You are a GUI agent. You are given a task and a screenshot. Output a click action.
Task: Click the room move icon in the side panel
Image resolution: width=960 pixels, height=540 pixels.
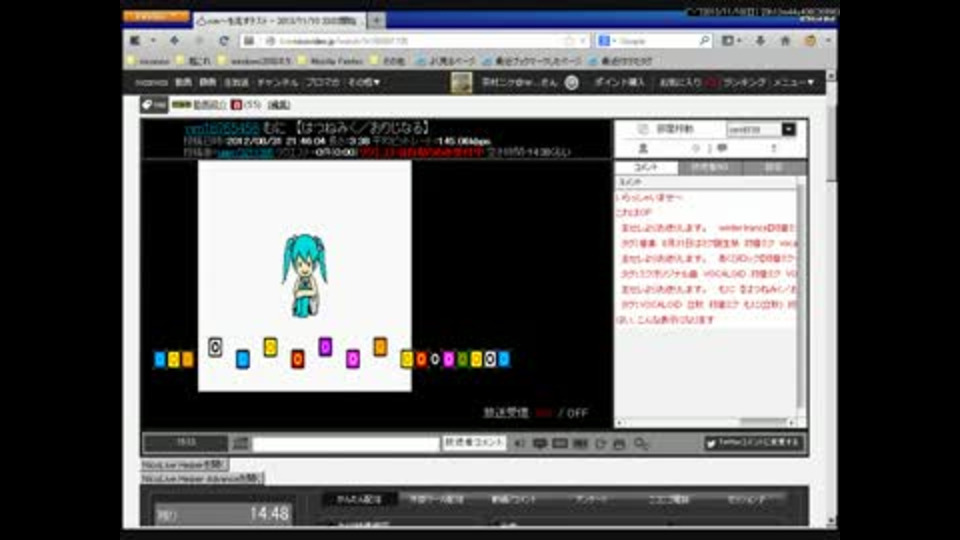pos(642,129)
